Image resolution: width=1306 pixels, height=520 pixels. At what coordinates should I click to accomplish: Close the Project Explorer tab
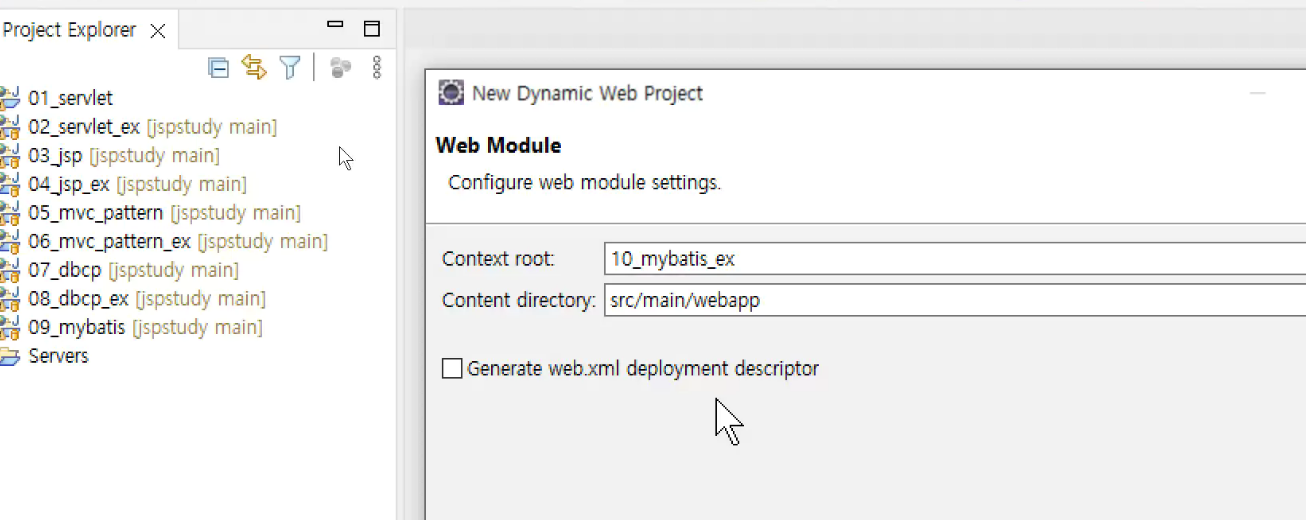pos(158,31)
